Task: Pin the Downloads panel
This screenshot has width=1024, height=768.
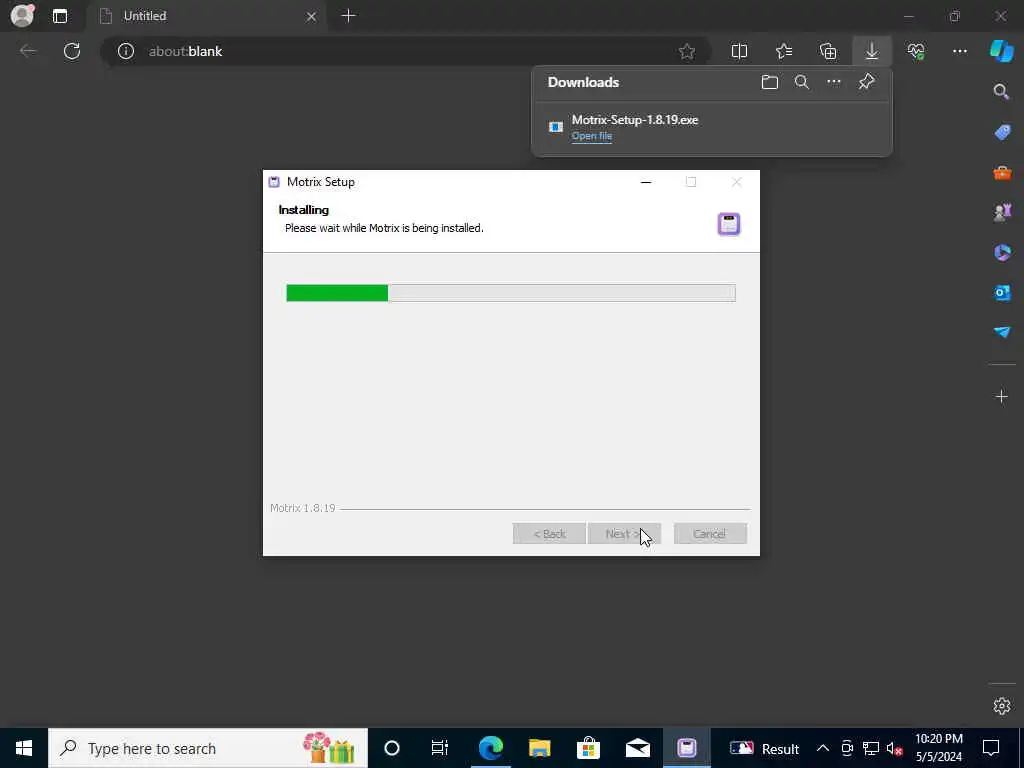Action: pyautogui.click(x=866, y=82)
